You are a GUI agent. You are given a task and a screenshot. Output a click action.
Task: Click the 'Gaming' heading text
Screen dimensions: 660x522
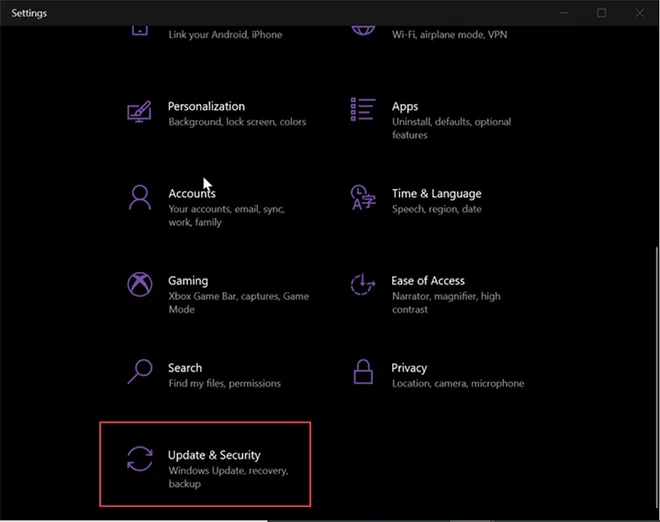[188, 281]
